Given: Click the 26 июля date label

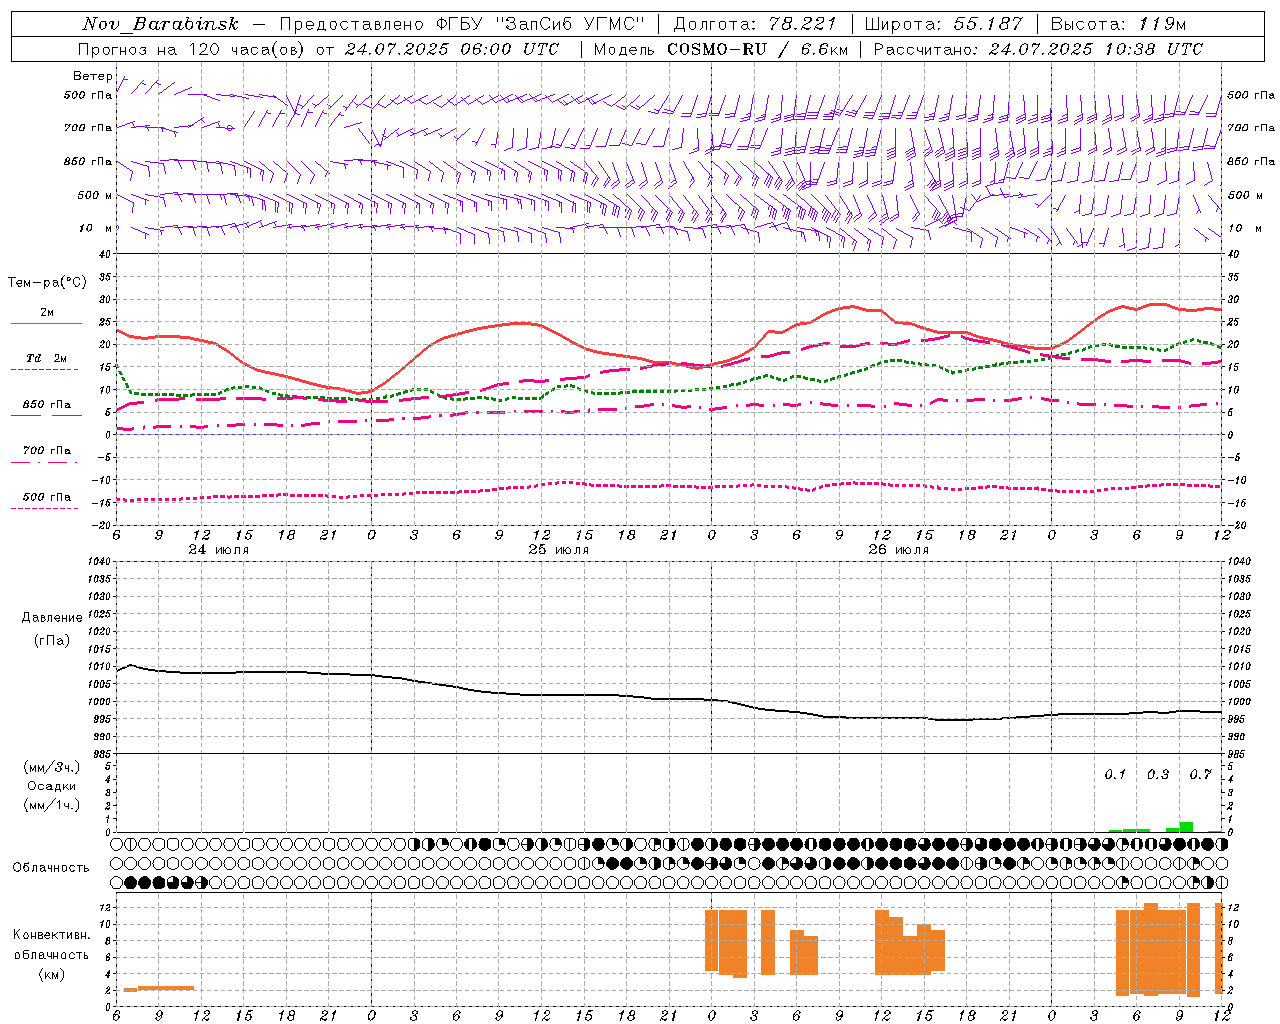Looking at the screenshot, I should (898, 550).
